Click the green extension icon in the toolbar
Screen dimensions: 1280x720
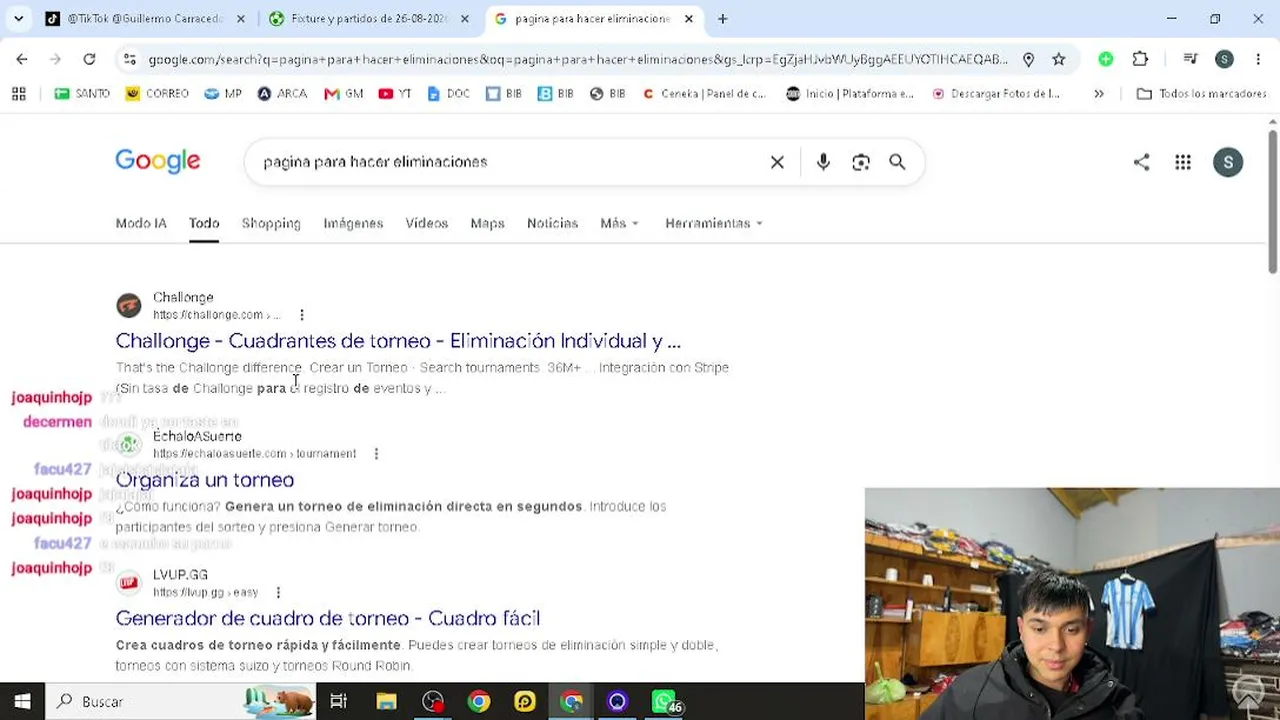point(1106,59)
